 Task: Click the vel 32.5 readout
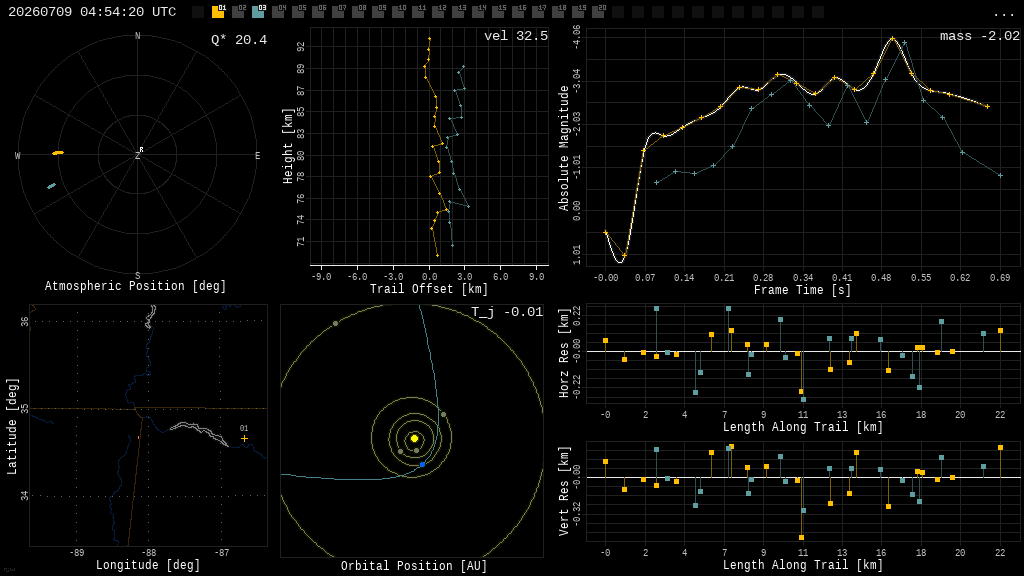pos(516,36)
